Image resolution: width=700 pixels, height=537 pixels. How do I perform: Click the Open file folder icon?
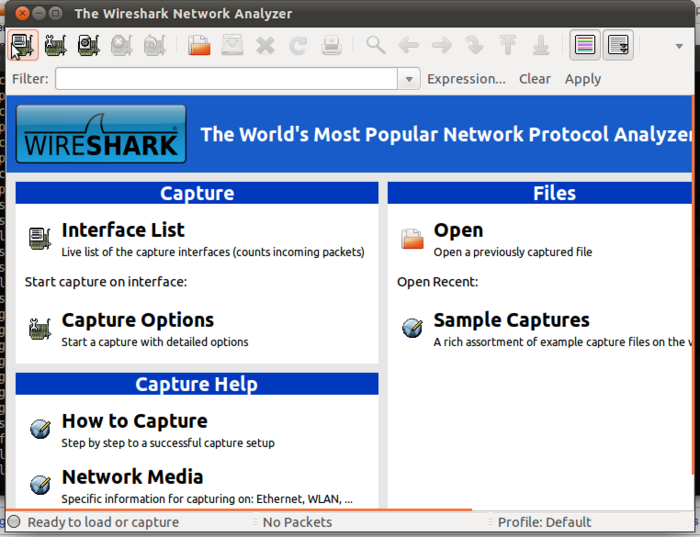[x=412, y=238]
